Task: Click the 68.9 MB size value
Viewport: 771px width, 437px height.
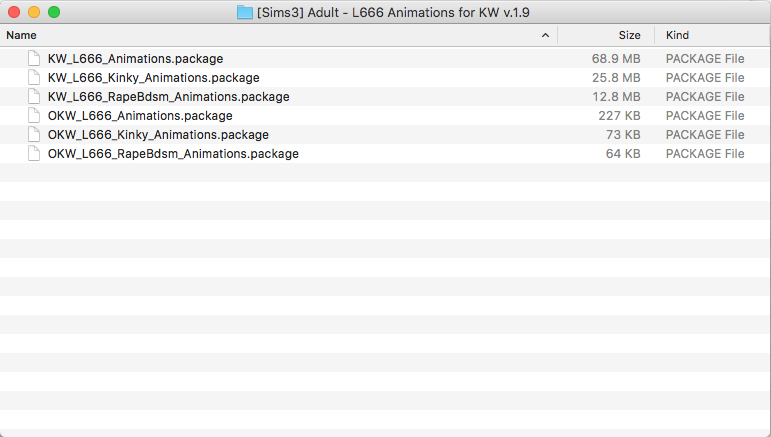Action: [x=616, y=58]
